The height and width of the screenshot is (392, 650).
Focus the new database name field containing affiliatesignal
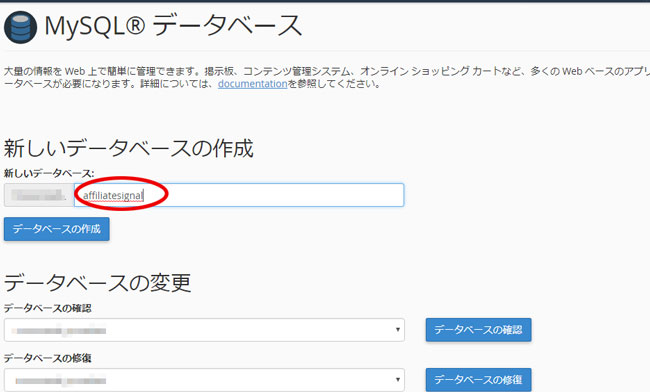pos(239,195)
